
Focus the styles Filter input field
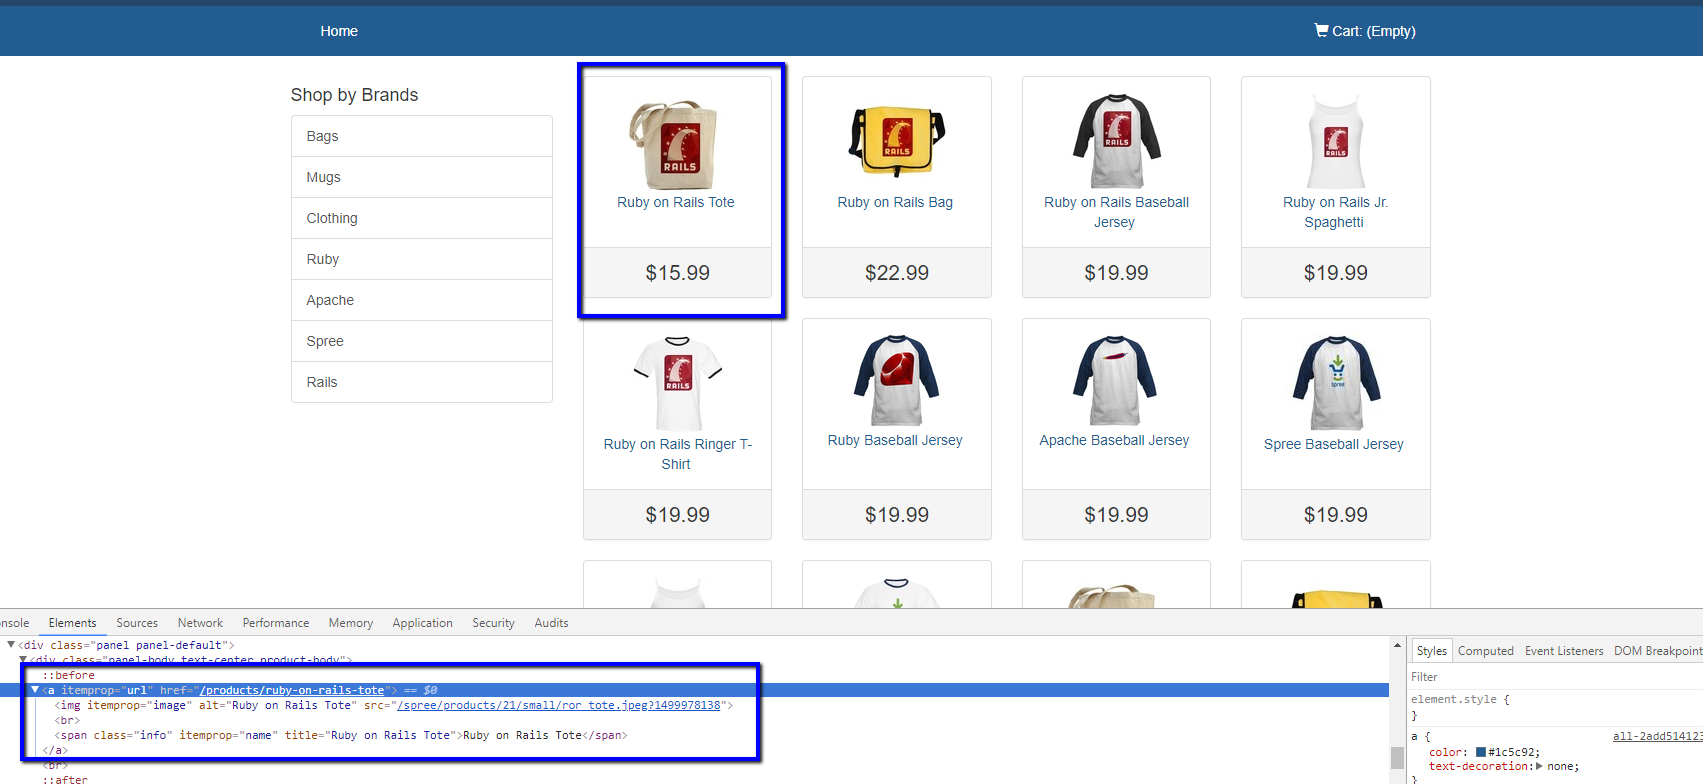(x=1555, y=677)
